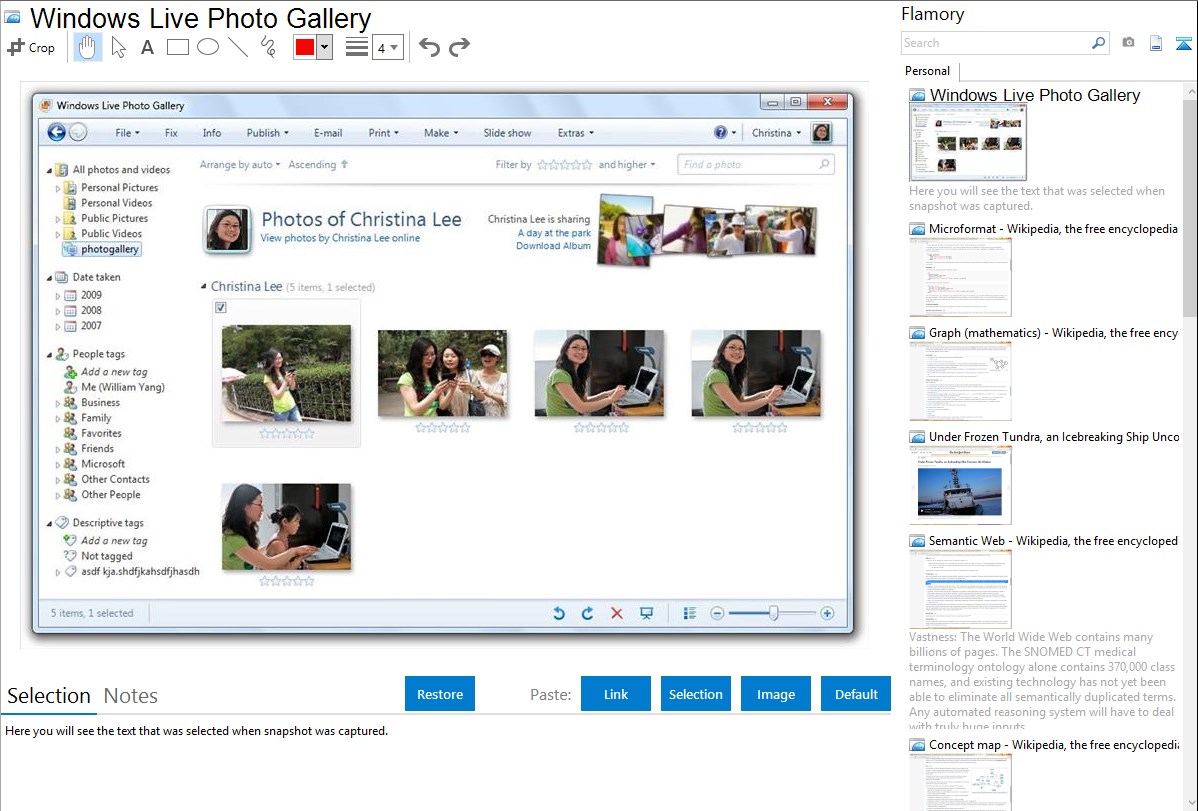Screen dimensions: 1198x811
Task: Open the File menu in Photo Gallery
Action: coord(127,133)
